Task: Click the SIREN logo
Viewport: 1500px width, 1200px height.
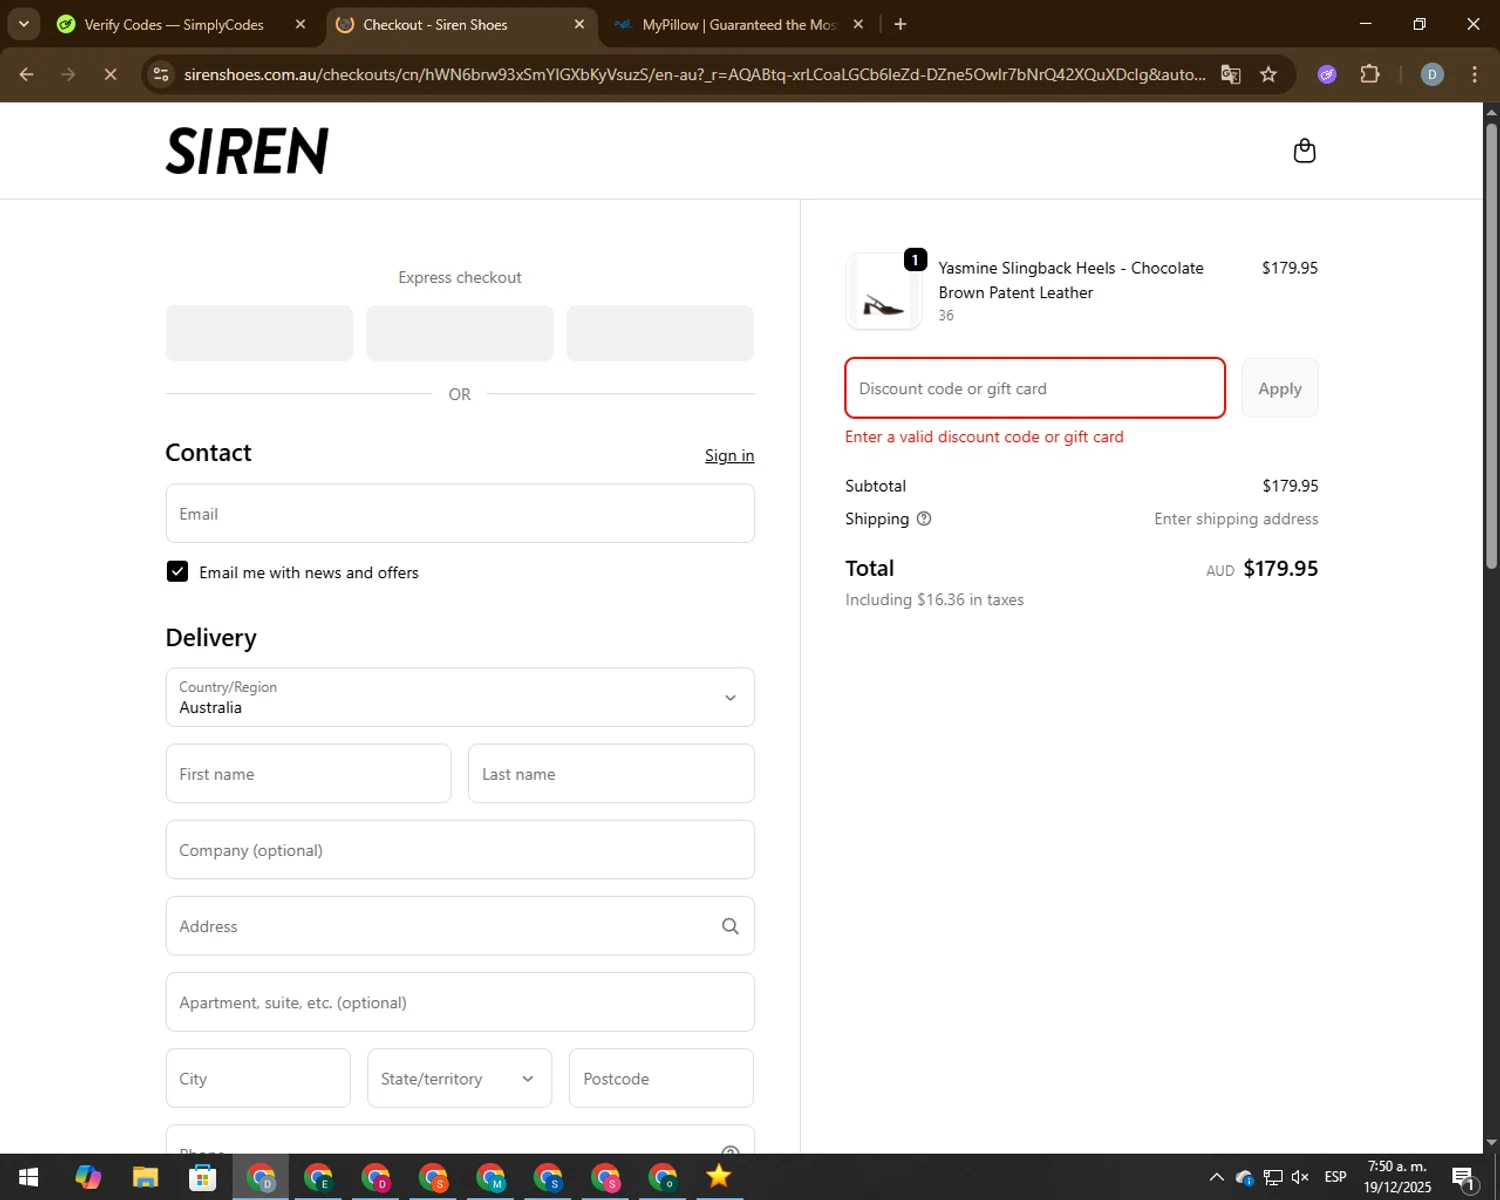Action: [247, 151]
